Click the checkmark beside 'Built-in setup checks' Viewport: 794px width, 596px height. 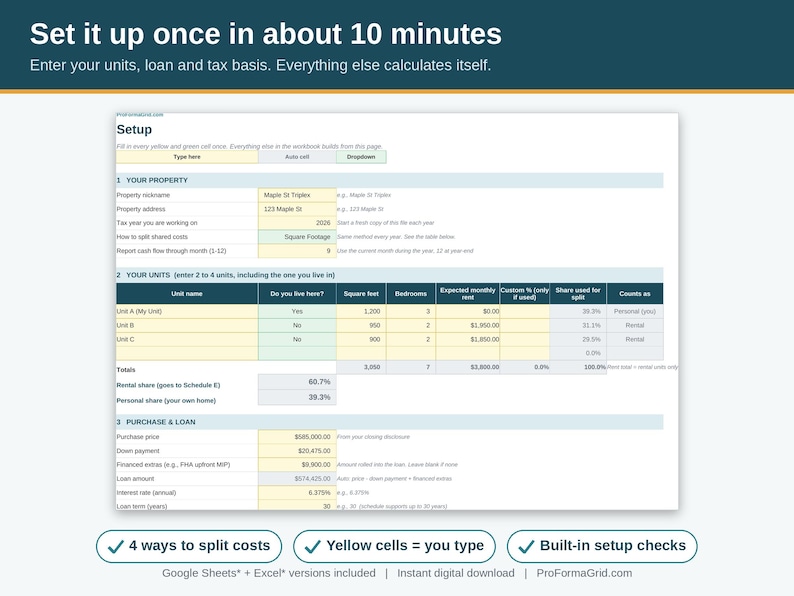point(526,546)
